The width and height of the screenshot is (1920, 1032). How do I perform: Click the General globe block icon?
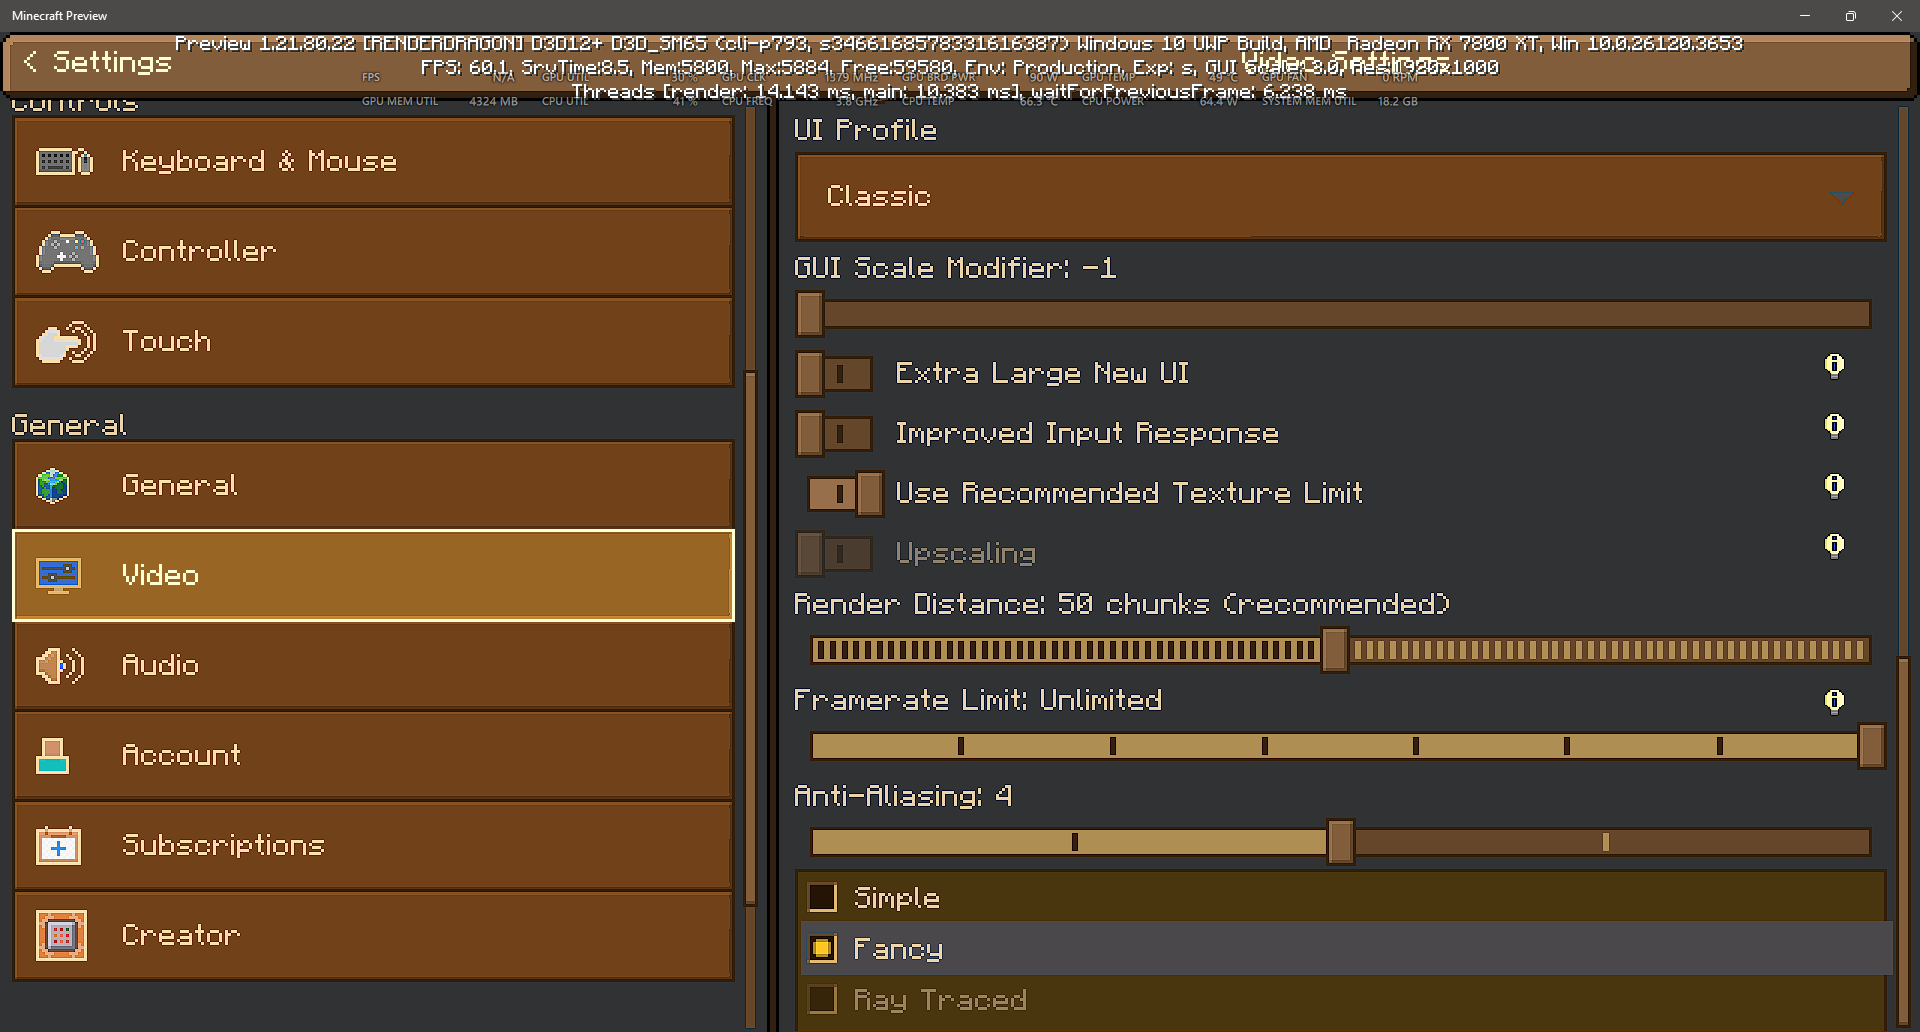coord(53,486)
